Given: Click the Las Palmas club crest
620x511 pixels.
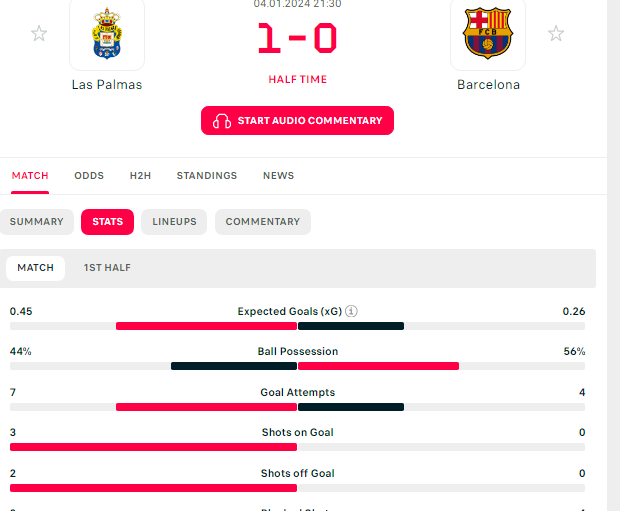Looking at the screenshot, I should (107, 34).
